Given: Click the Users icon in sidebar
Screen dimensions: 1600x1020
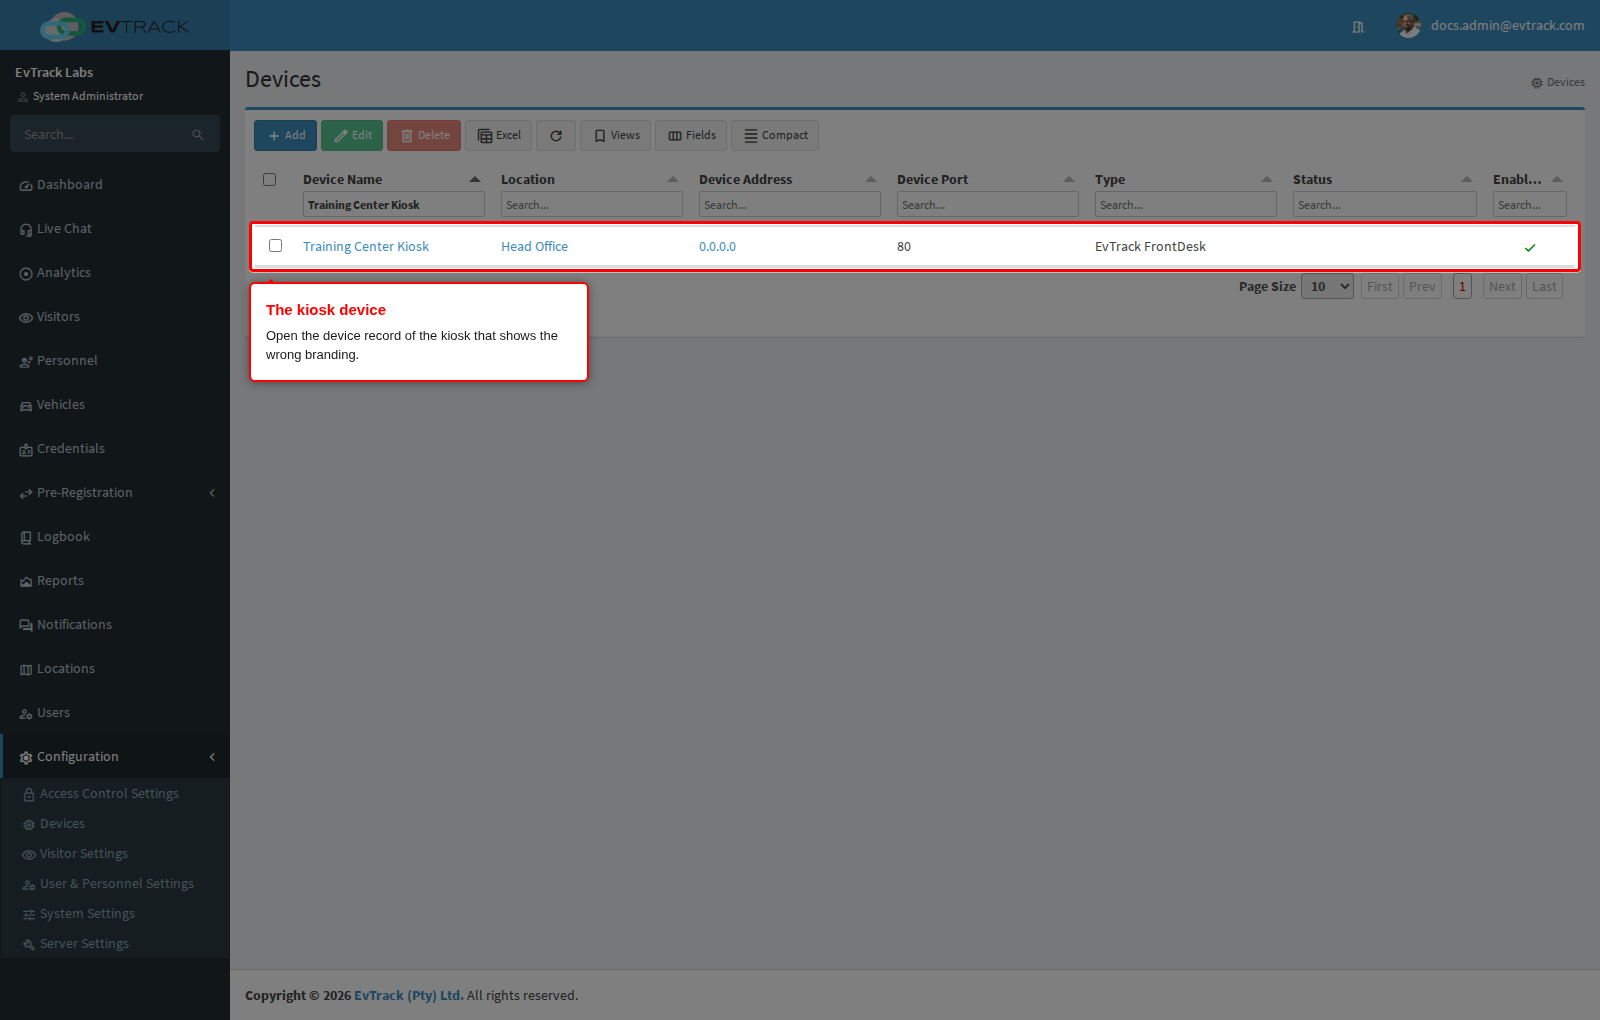Looking at the screenshot, I should pos(26,714).
